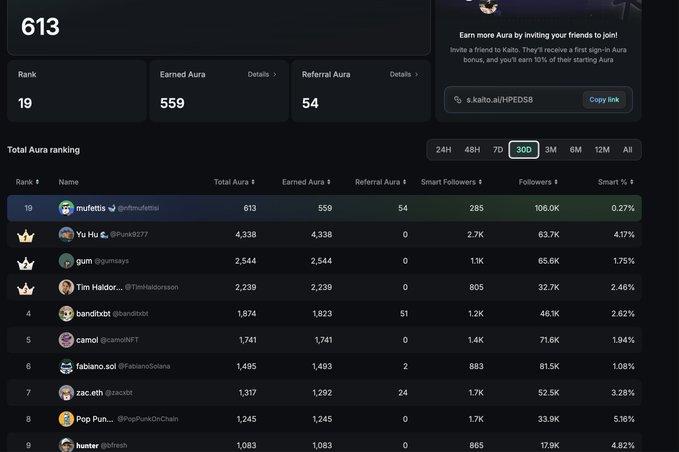Switch ranking period to 48H
Viewport: 679px width, 452px height.
pyautogui.click(x=472, y=150)
